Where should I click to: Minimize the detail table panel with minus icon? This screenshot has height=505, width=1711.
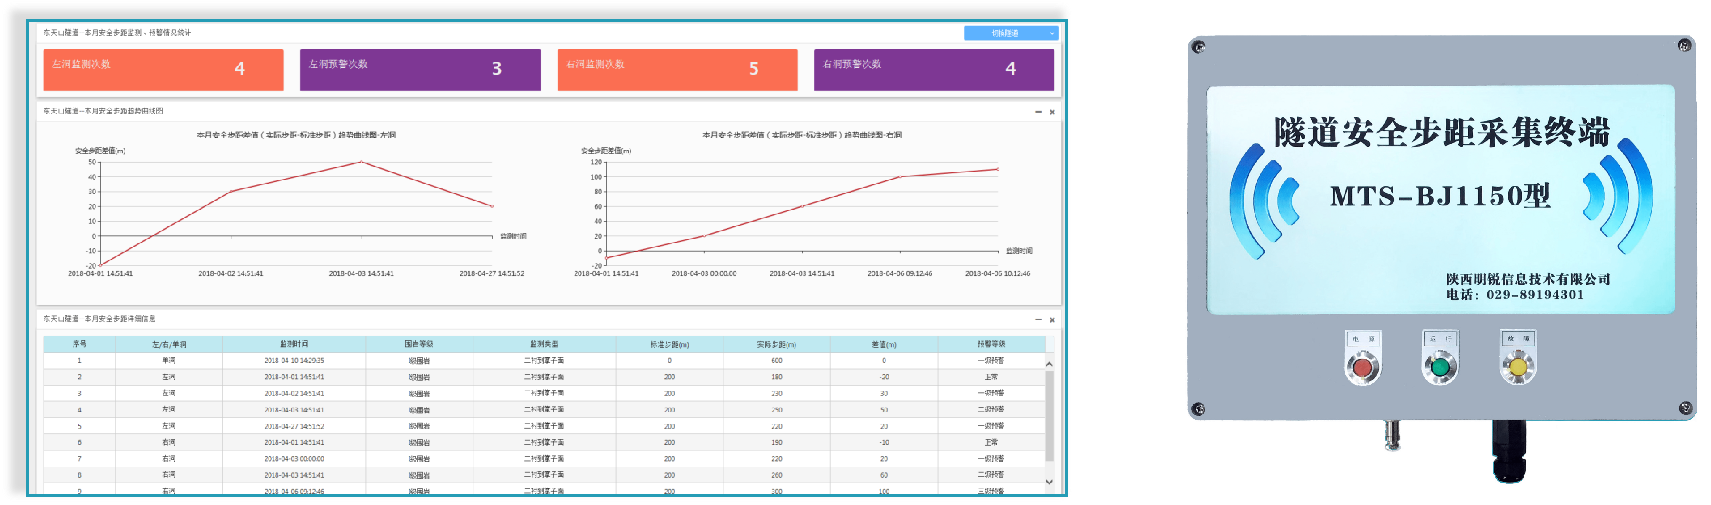coord(1038,320)
